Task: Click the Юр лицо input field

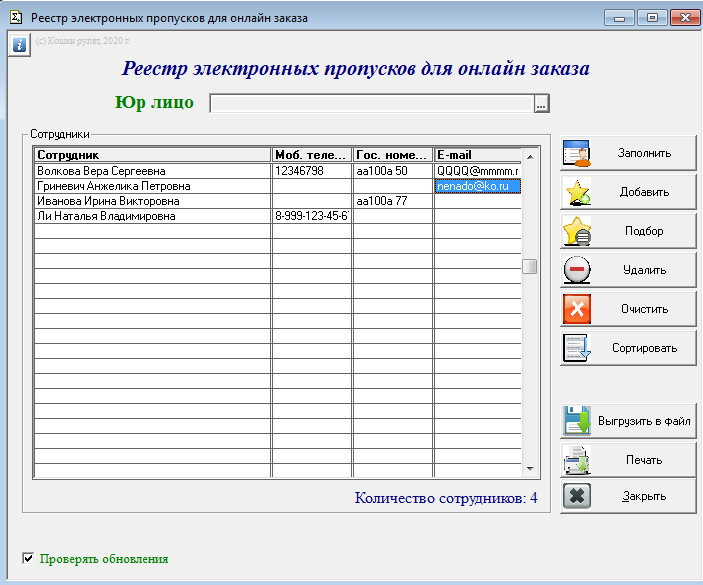Action: click(372, 104)
